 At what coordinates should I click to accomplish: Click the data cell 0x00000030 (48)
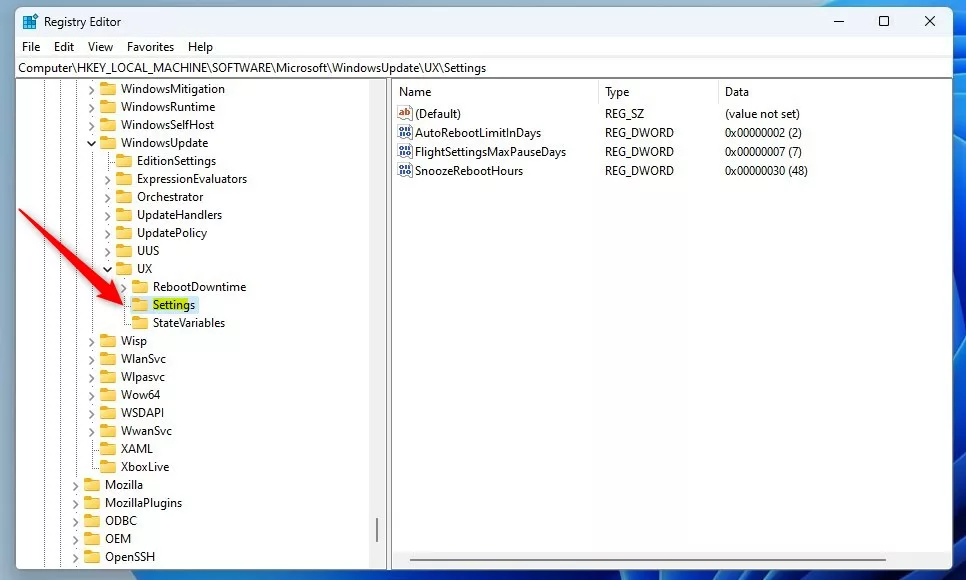(x=766, y=171)
